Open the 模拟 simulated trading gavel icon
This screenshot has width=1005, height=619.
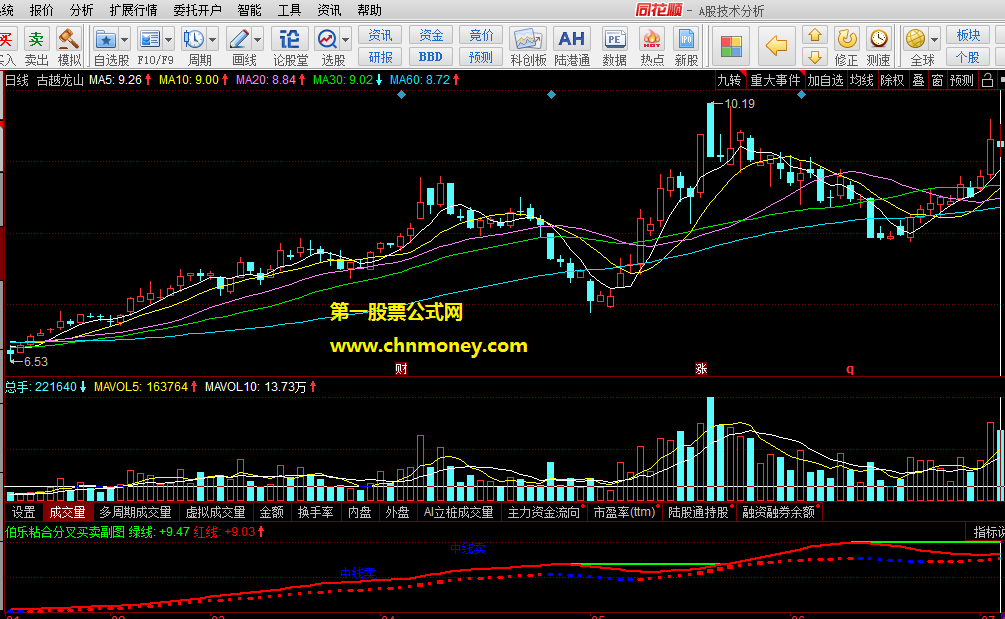(x=69, y=46)
